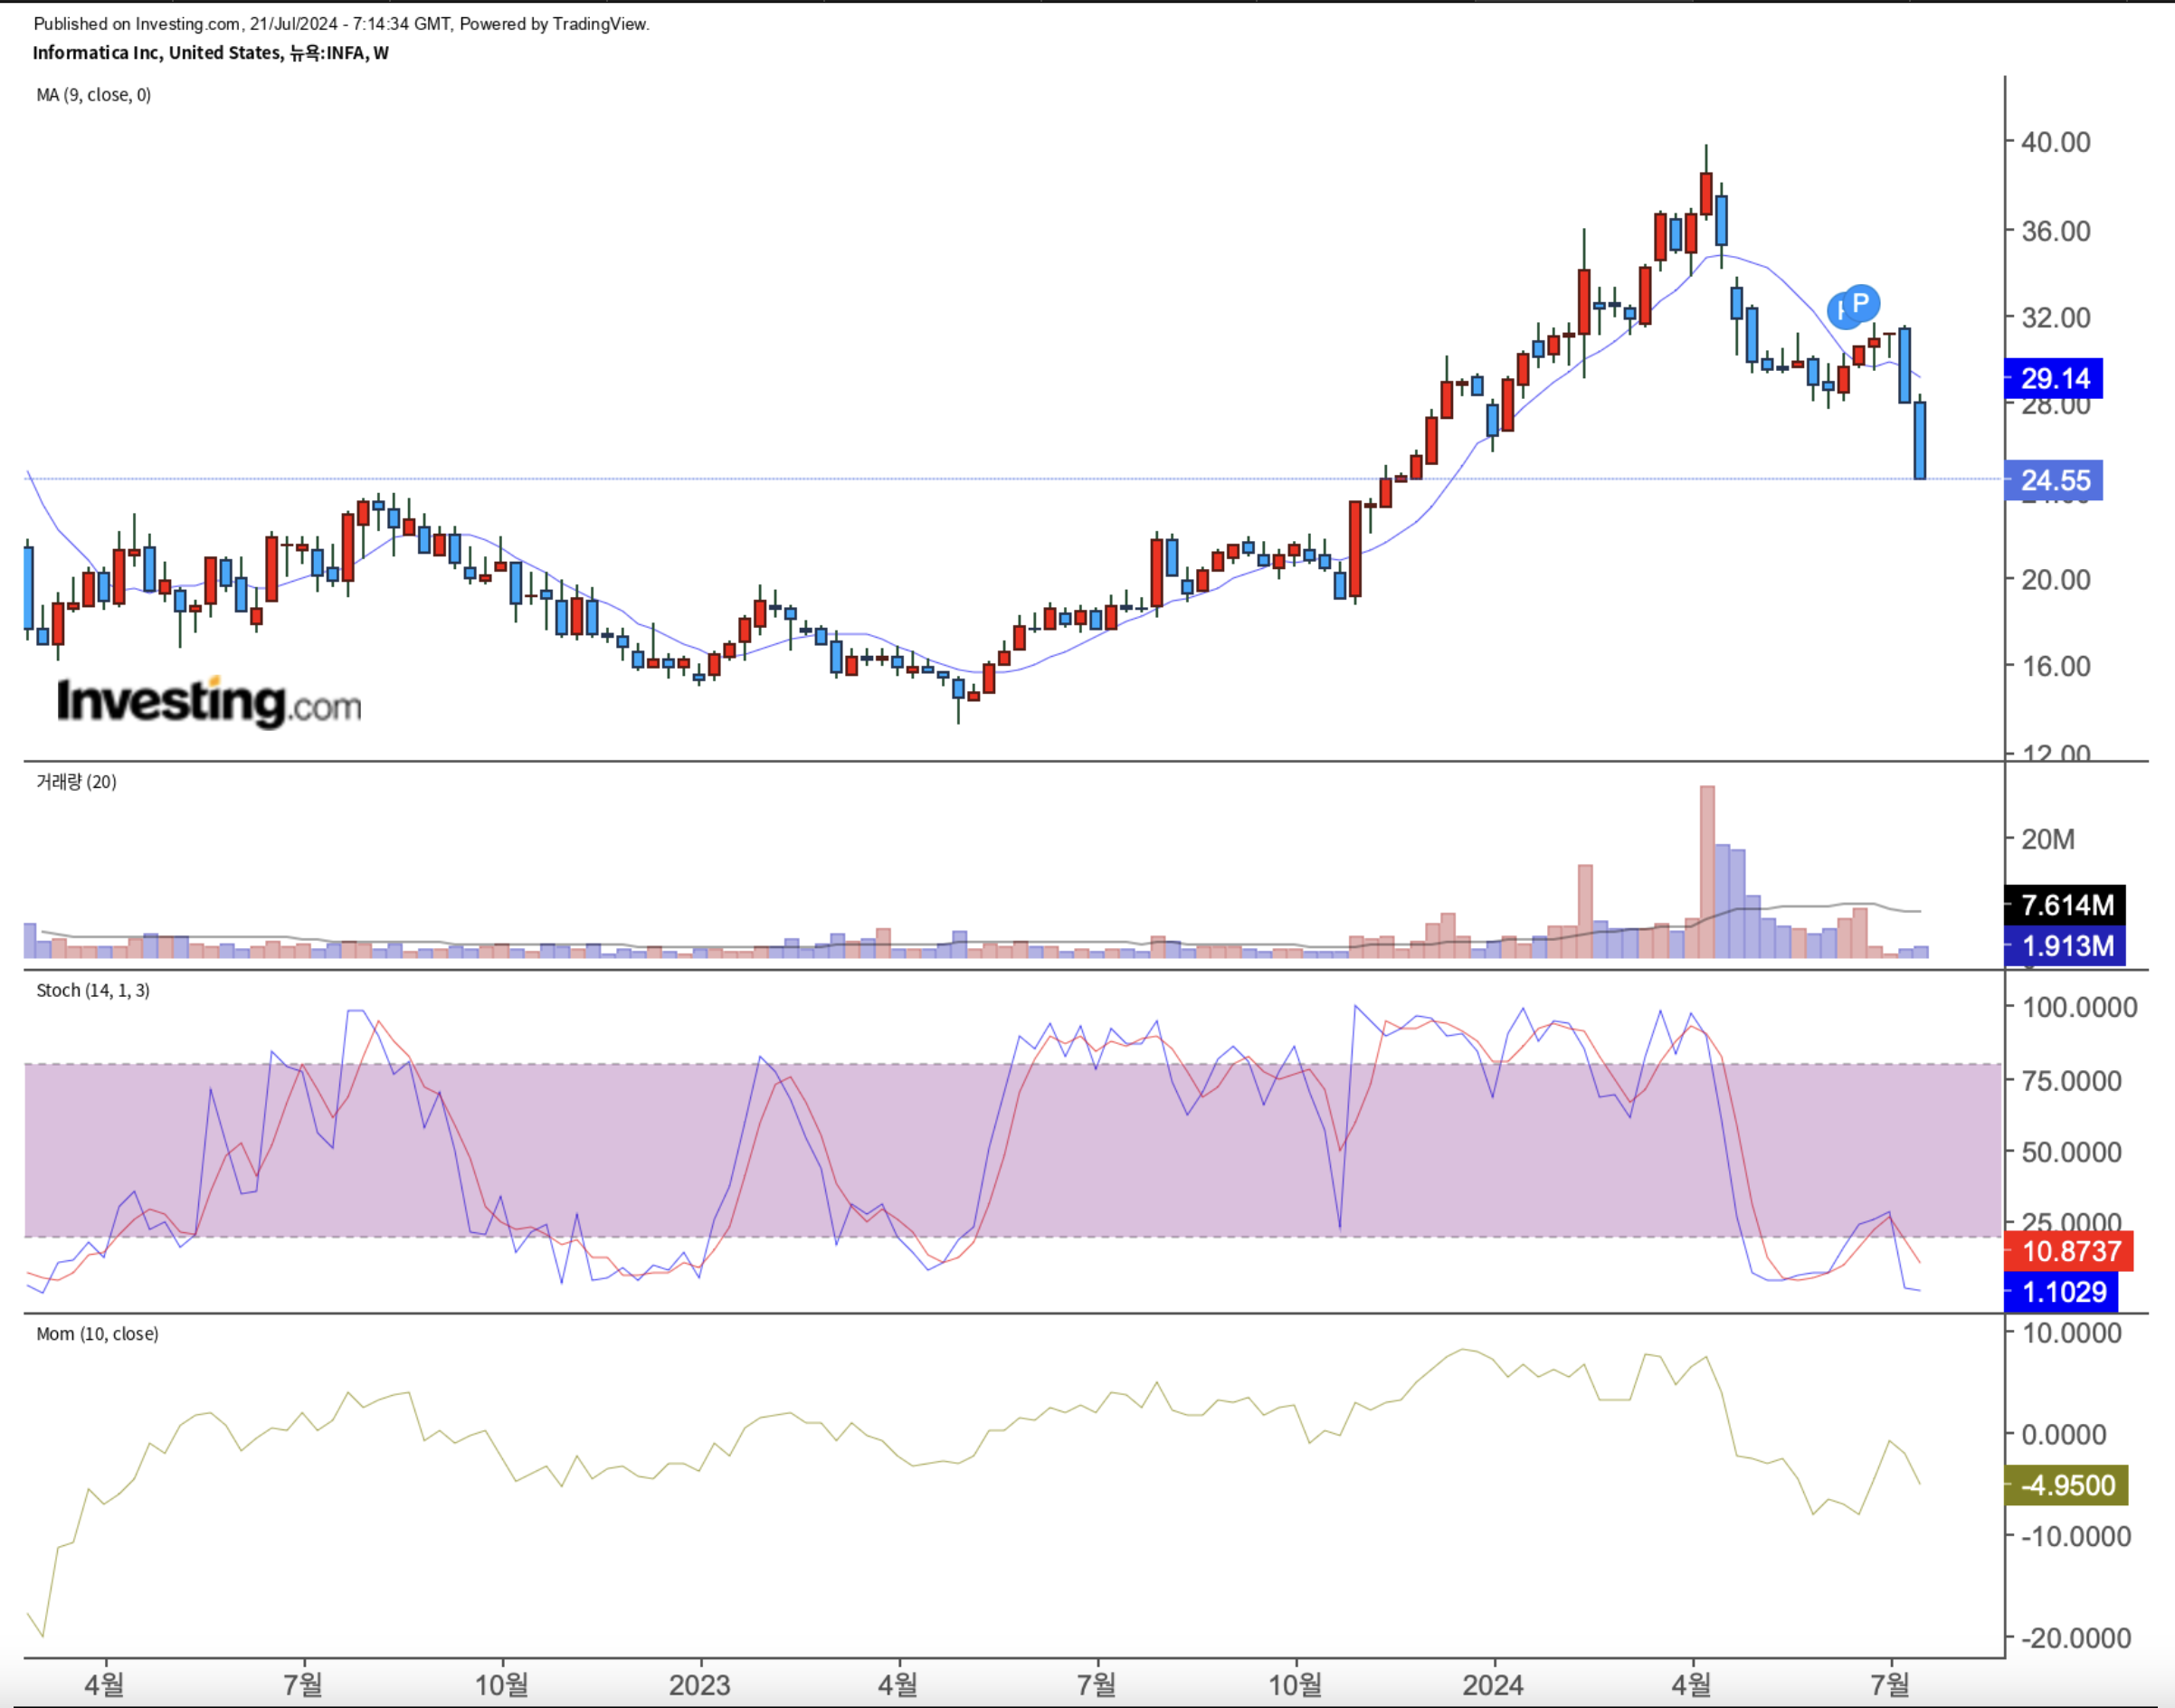Click the 2024 time axis label
The width and height of the screenshot is (2175, 1708).
[x=1494, y=1686]
